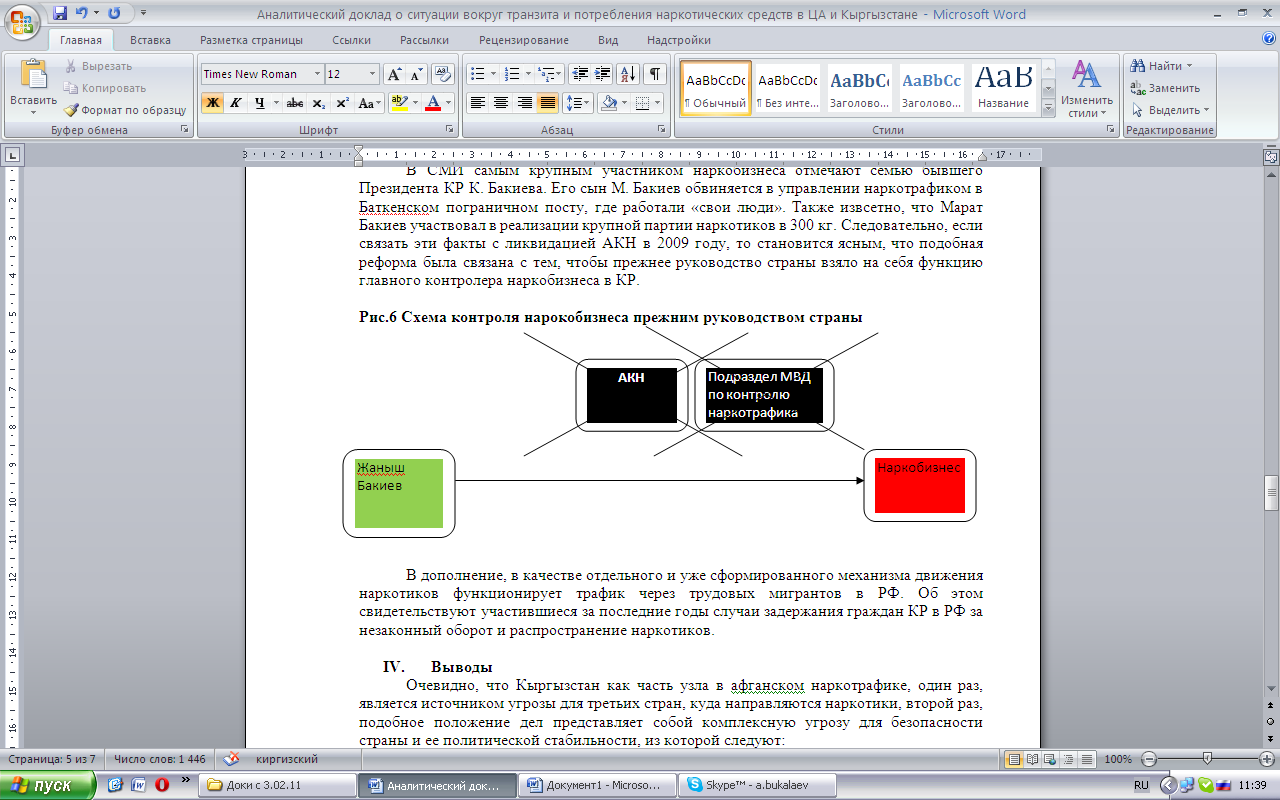Image resolution: width=1280 pixels, height=800 pixels.
Task: Center the paragraph text
Action: (x=501, y=102)
